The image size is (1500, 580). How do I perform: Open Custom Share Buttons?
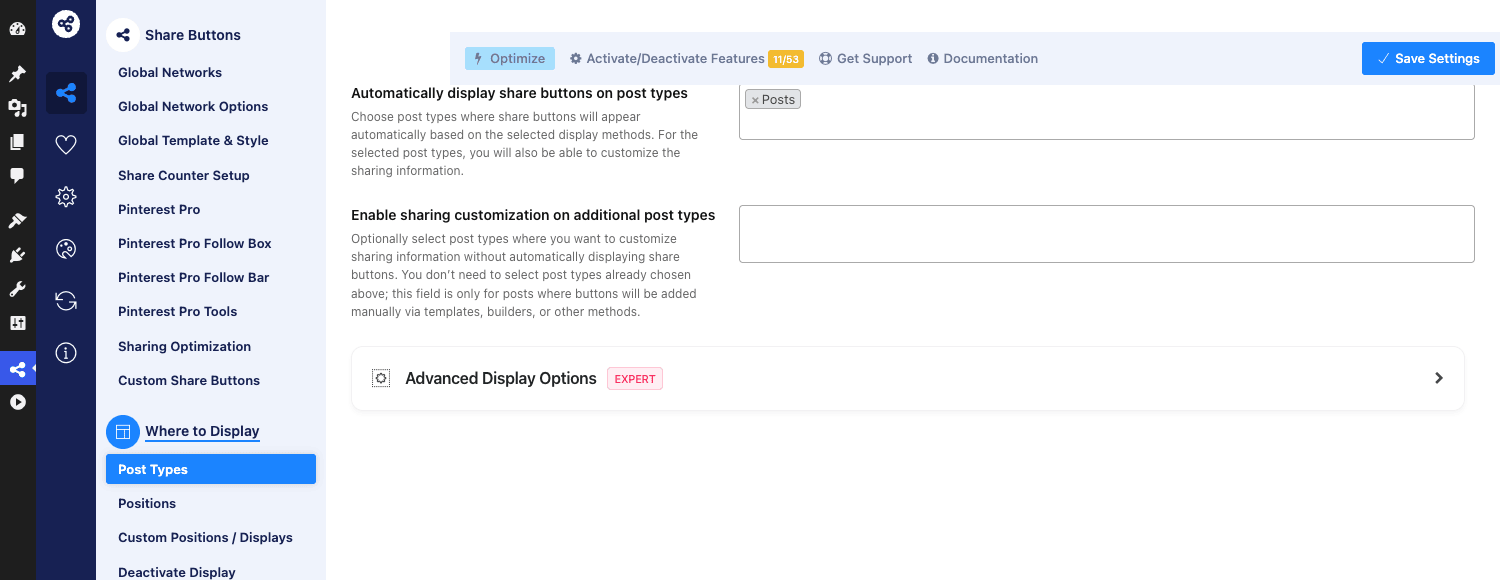[x=189, y=380]
